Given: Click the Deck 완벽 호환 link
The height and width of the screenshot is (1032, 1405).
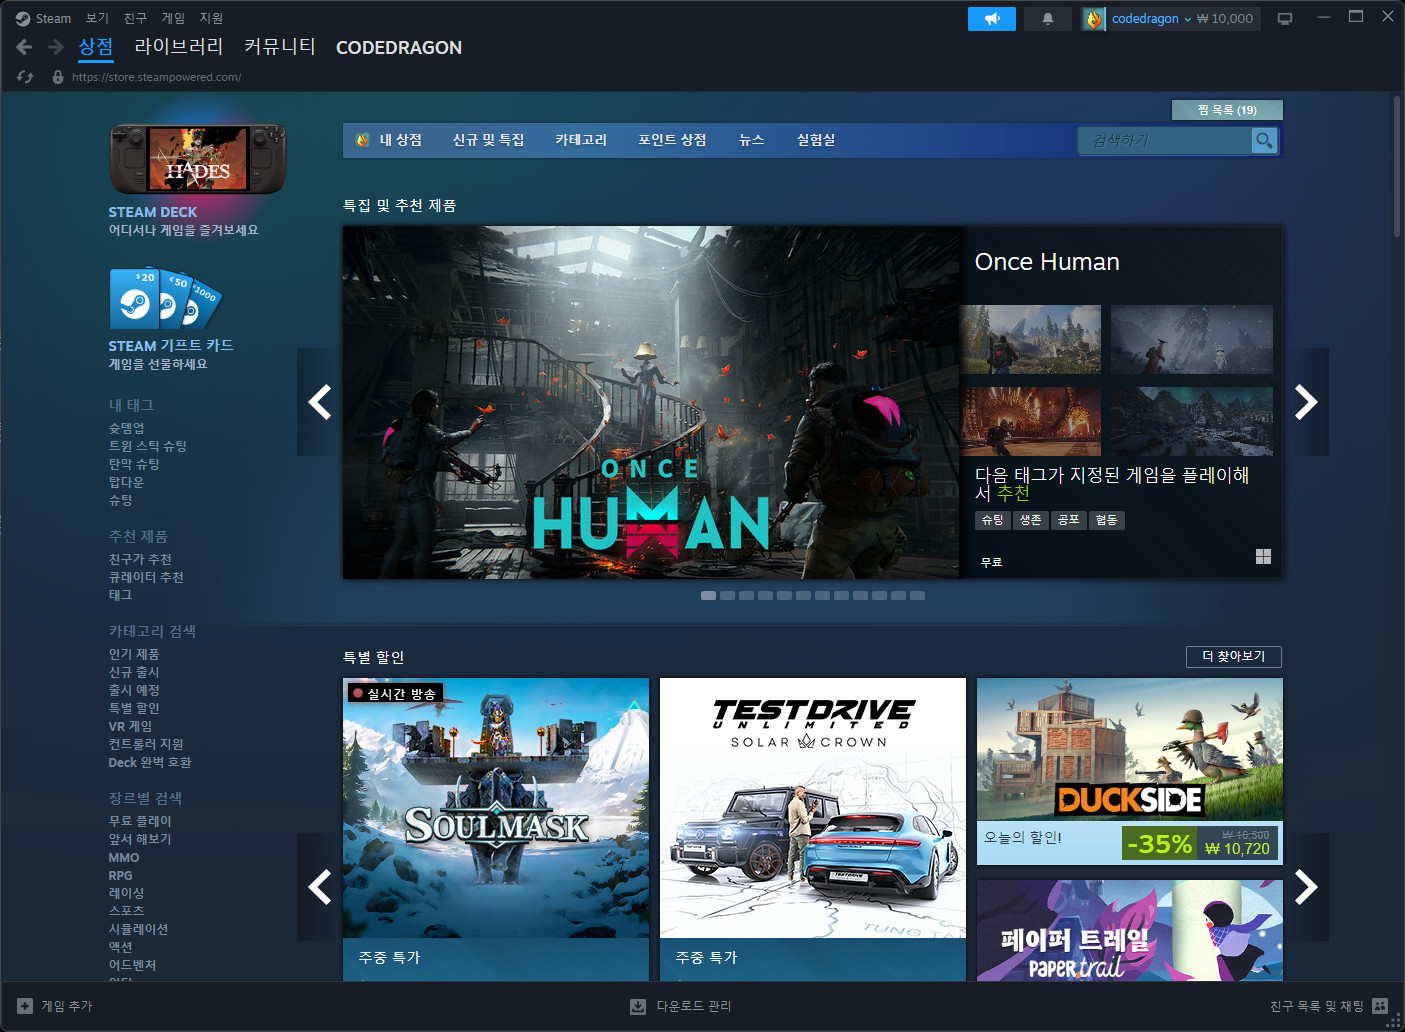Looking at the screenshot, I should tap(150, 762).
